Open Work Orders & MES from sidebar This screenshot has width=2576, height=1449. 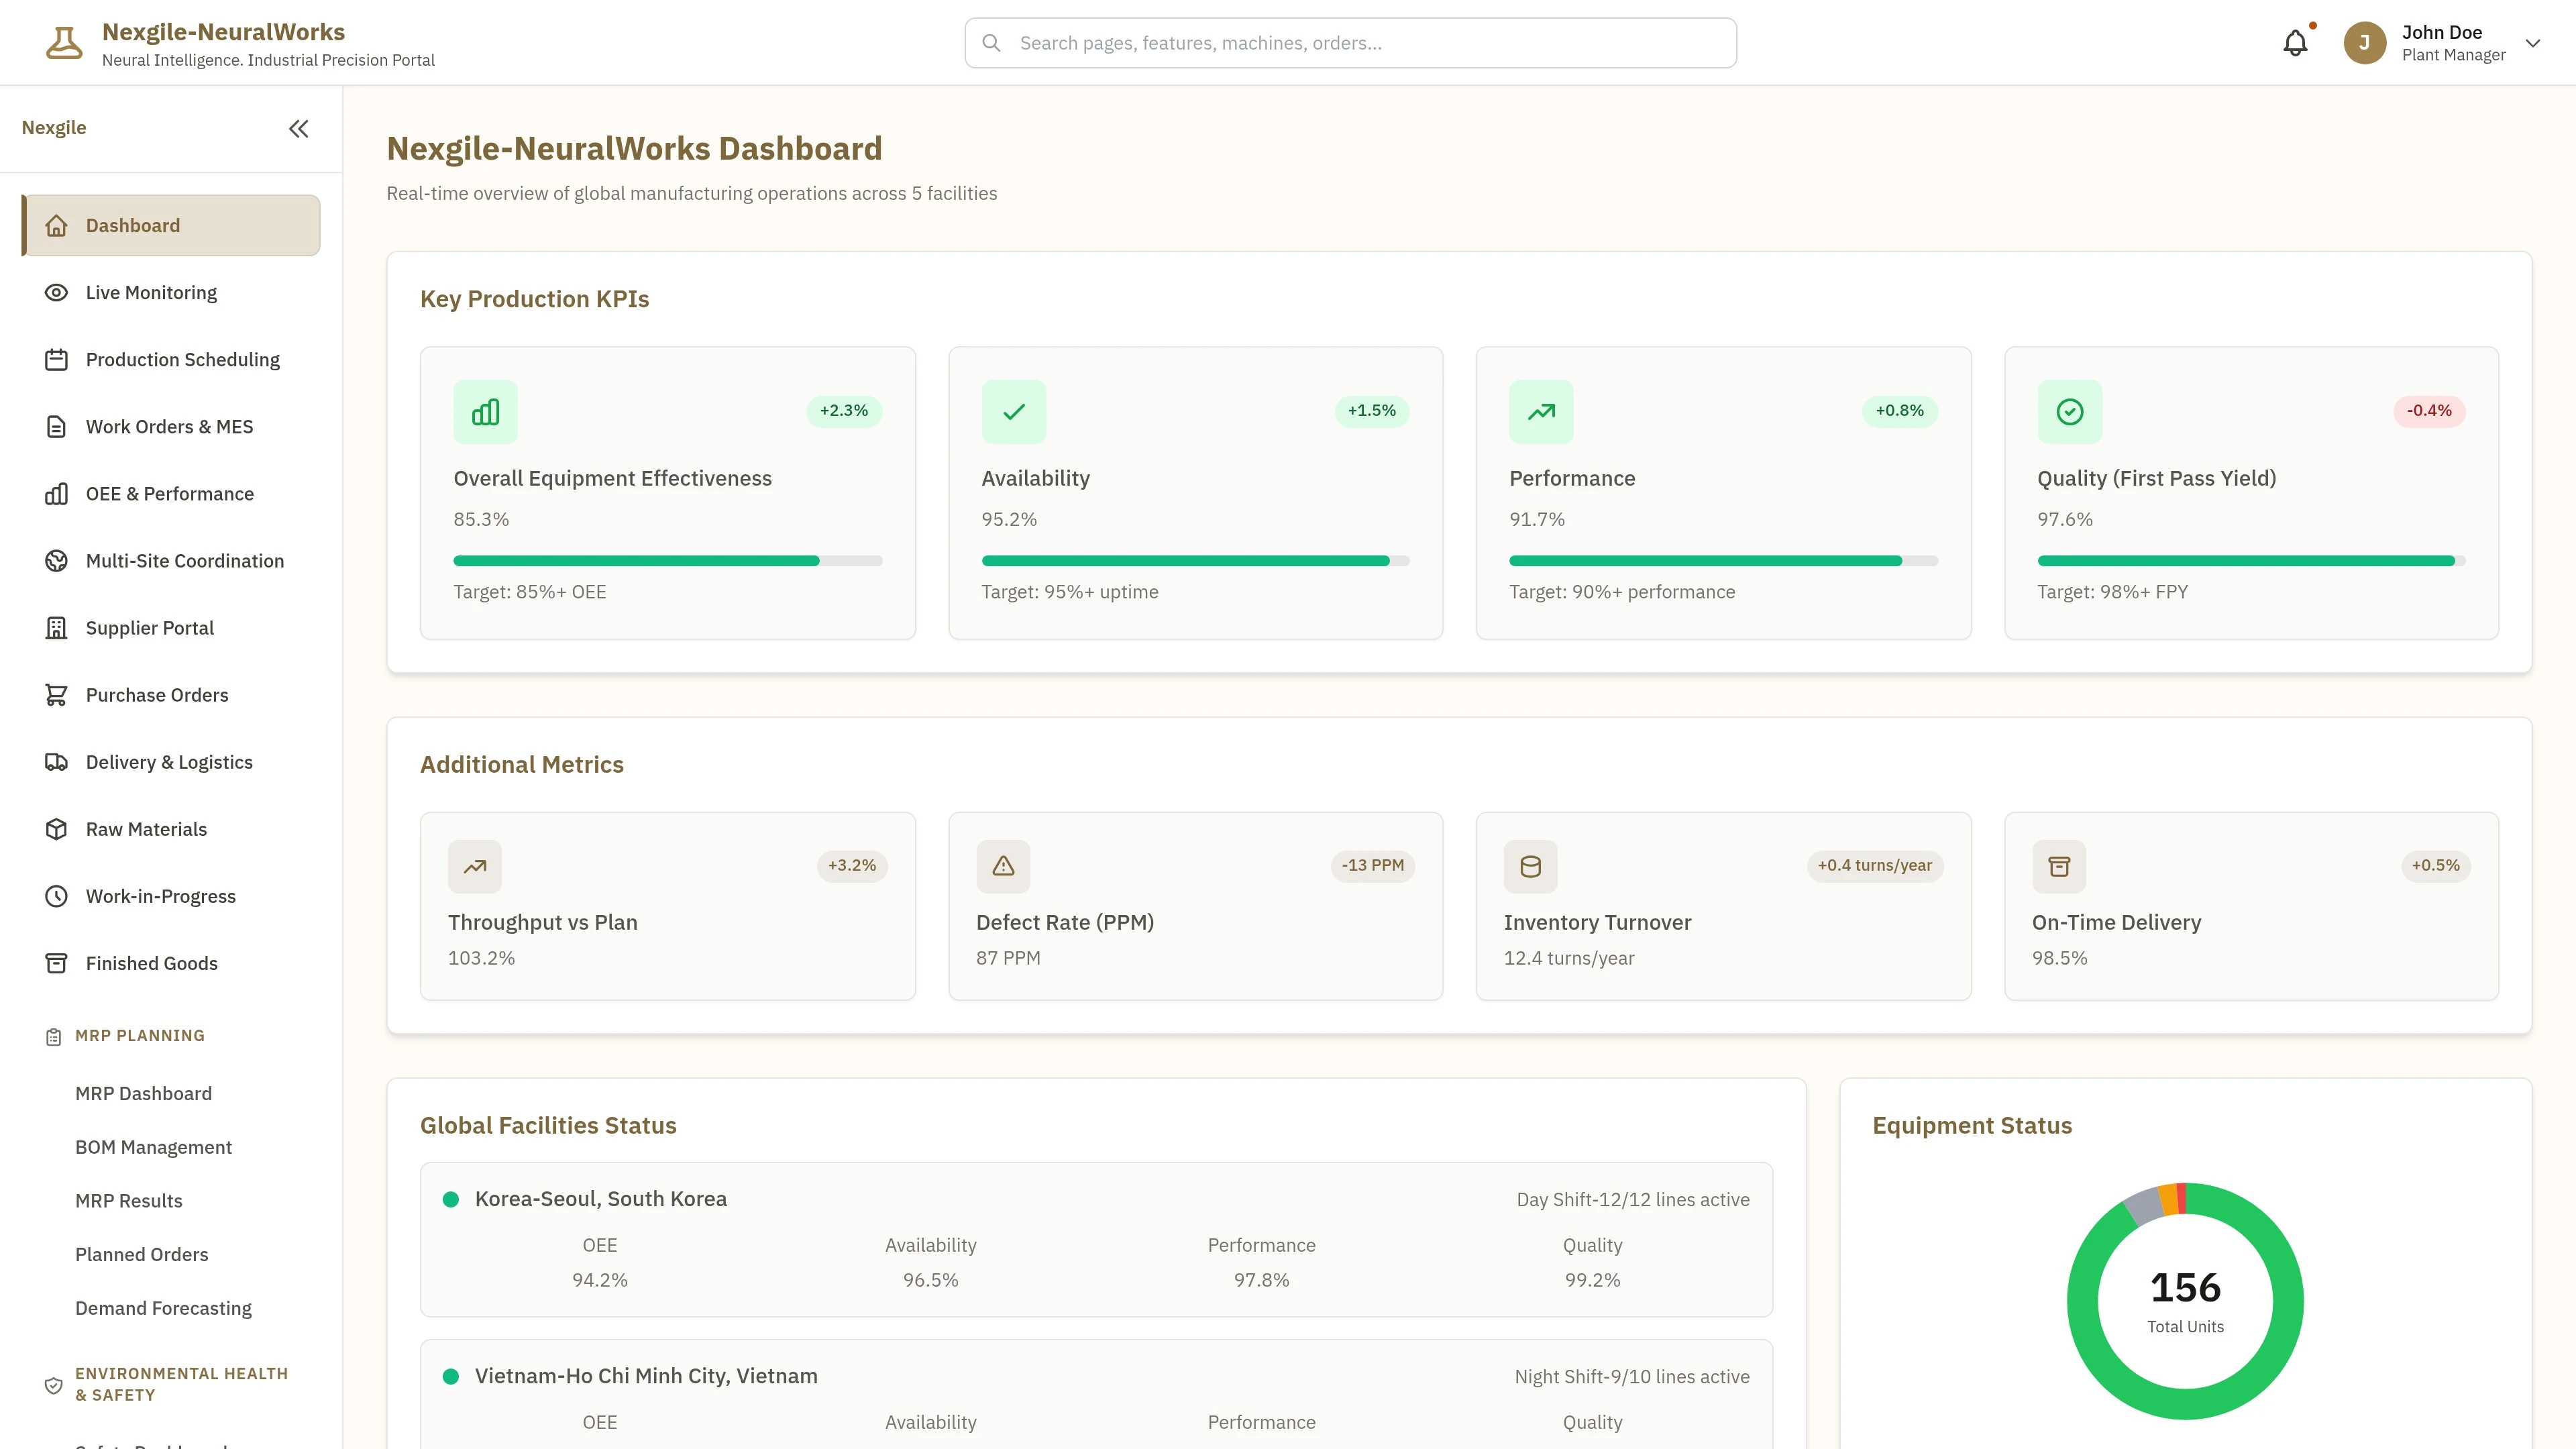[168, 426]
